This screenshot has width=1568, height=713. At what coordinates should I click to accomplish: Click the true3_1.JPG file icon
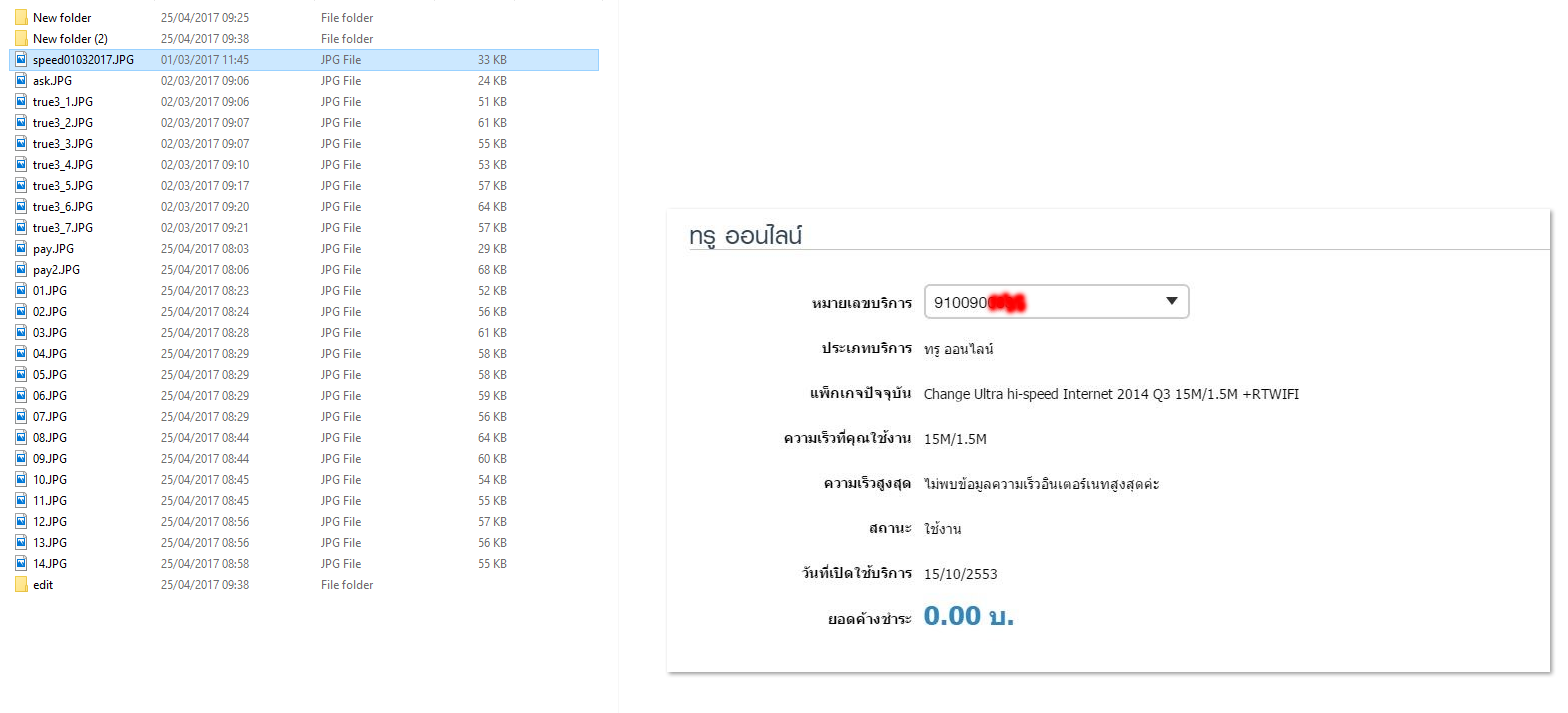point(21,101)
